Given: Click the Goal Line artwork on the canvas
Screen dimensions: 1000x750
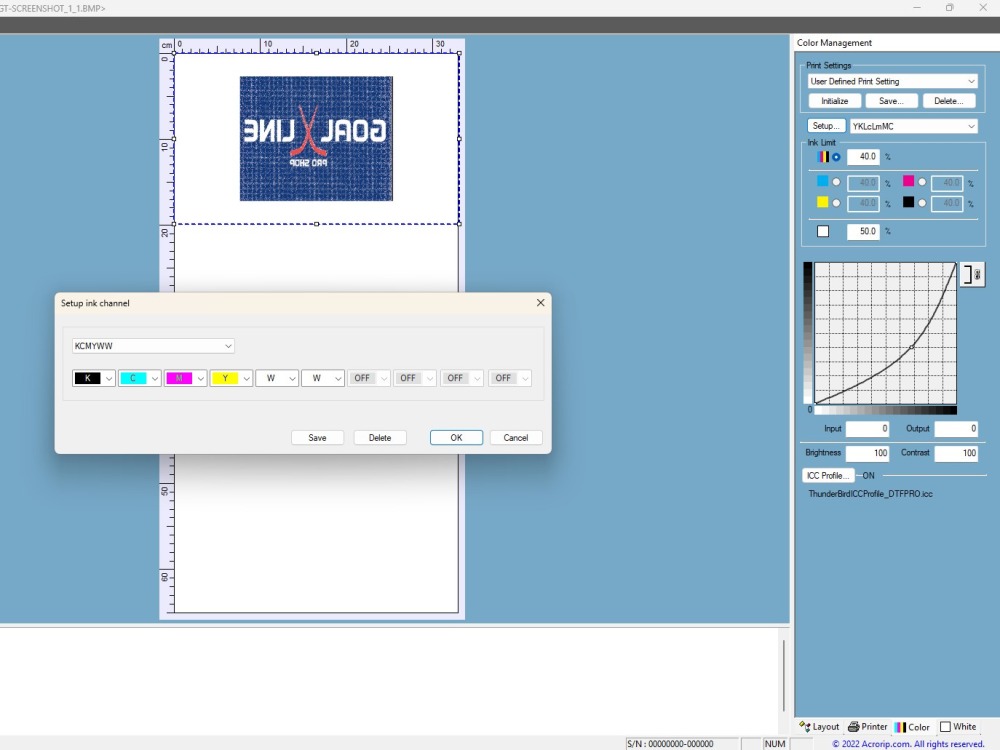Looking at the screenshot, I should click(316, 138).
